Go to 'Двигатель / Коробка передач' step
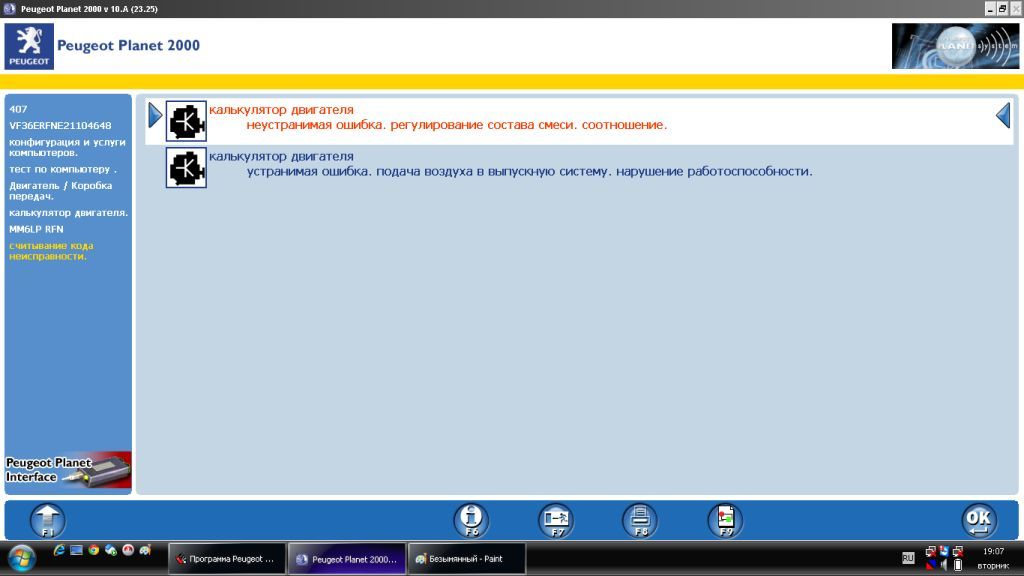Image resolution: width=1024 pixels, height=576 pixels. point(61,191)
